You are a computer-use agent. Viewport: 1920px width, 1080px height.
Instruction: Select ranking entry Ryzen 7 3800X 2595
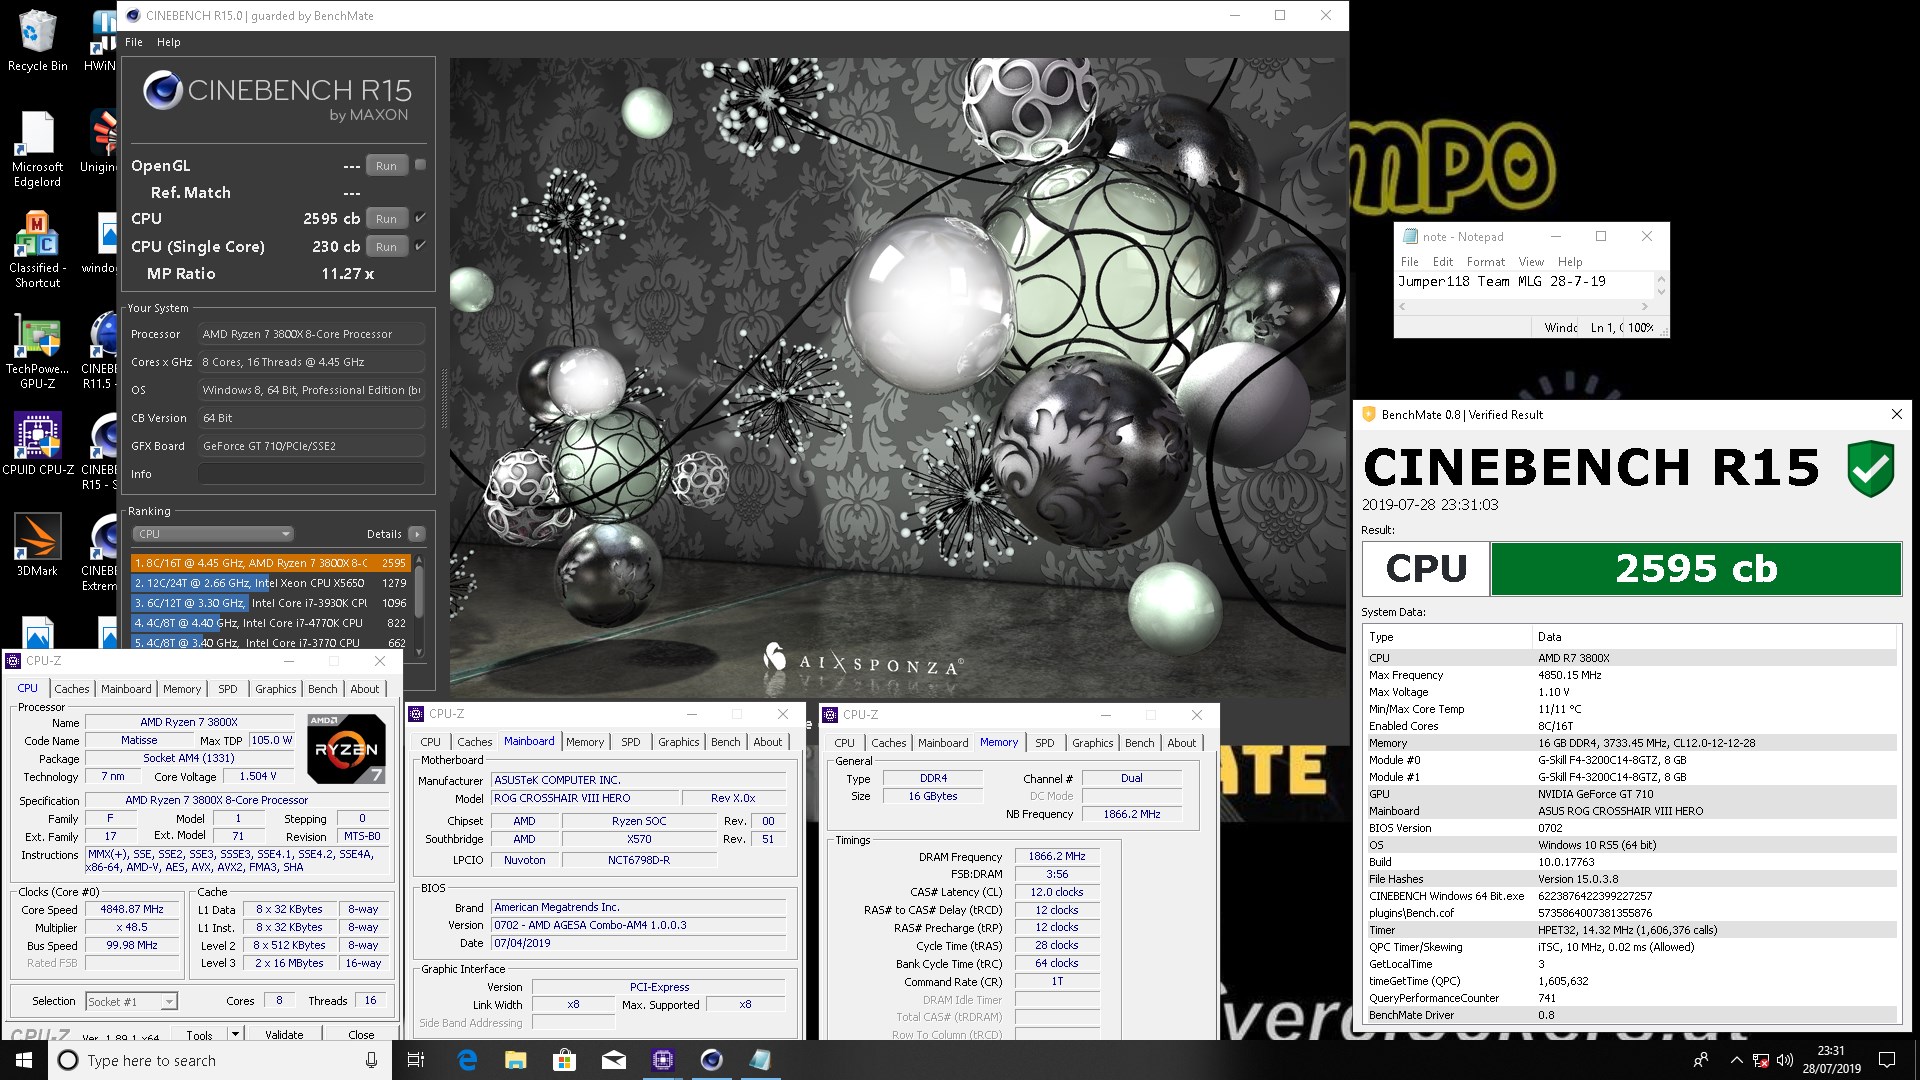click(270, 563)
